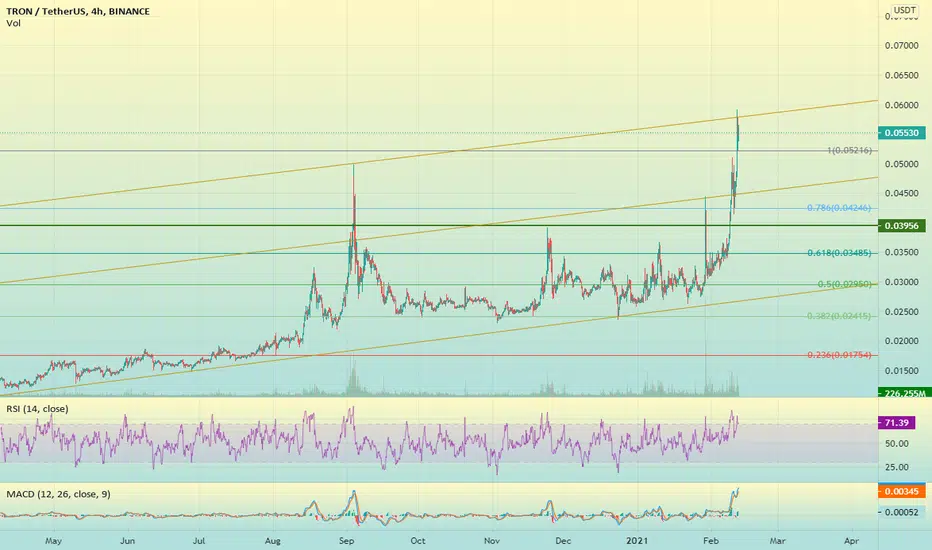Click the TRON / TetherUS chart title
The height and width of the screenshot is (550, 932).
(x=78, y=11)
